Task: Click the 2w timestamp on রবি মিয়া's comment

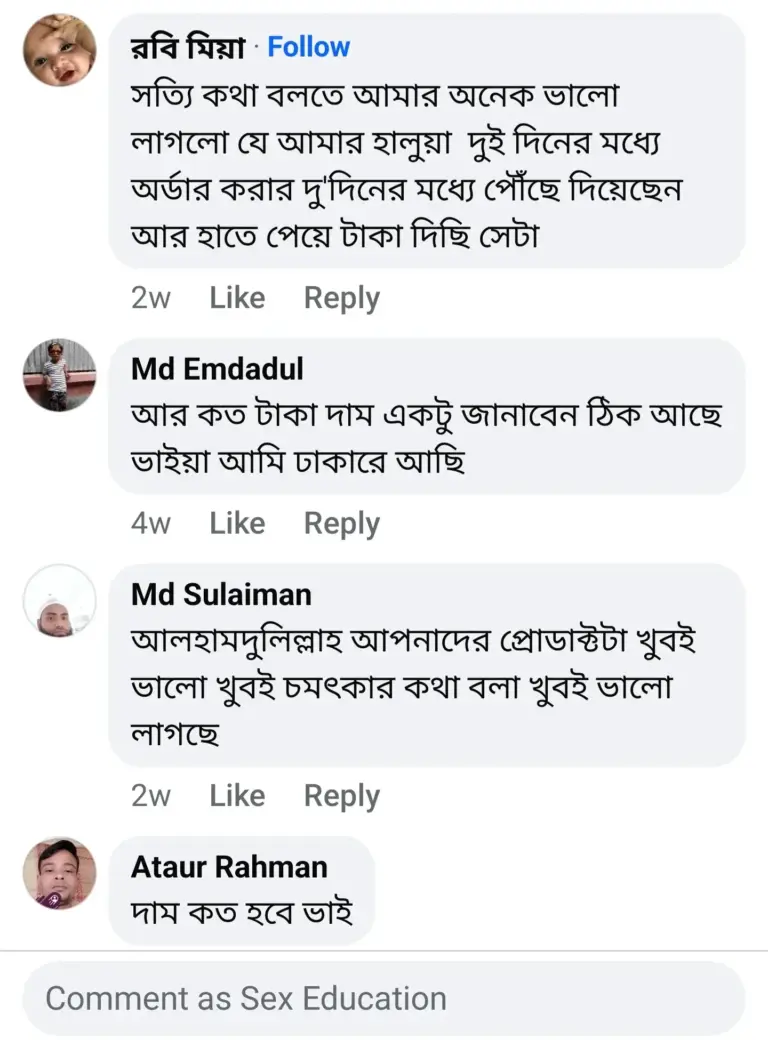Action: [x=151, y=298]
